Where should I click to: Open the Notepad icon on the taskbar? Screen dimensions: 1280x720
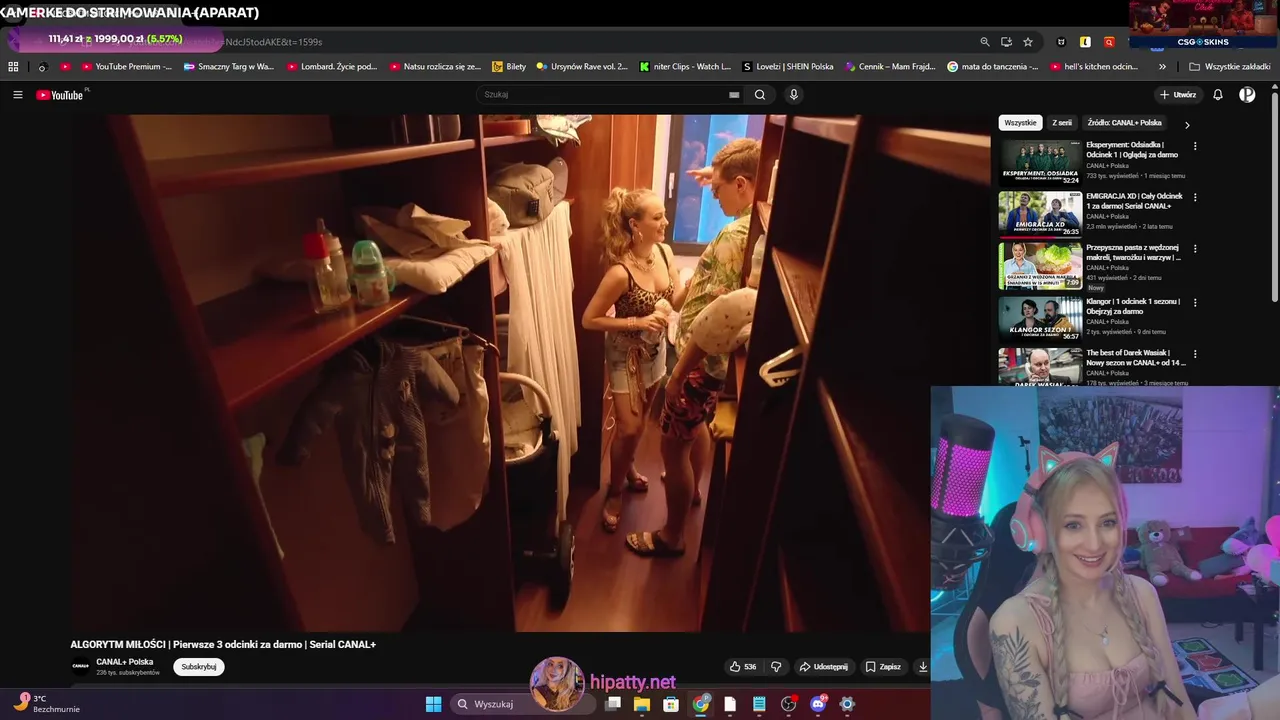[759, 704]
